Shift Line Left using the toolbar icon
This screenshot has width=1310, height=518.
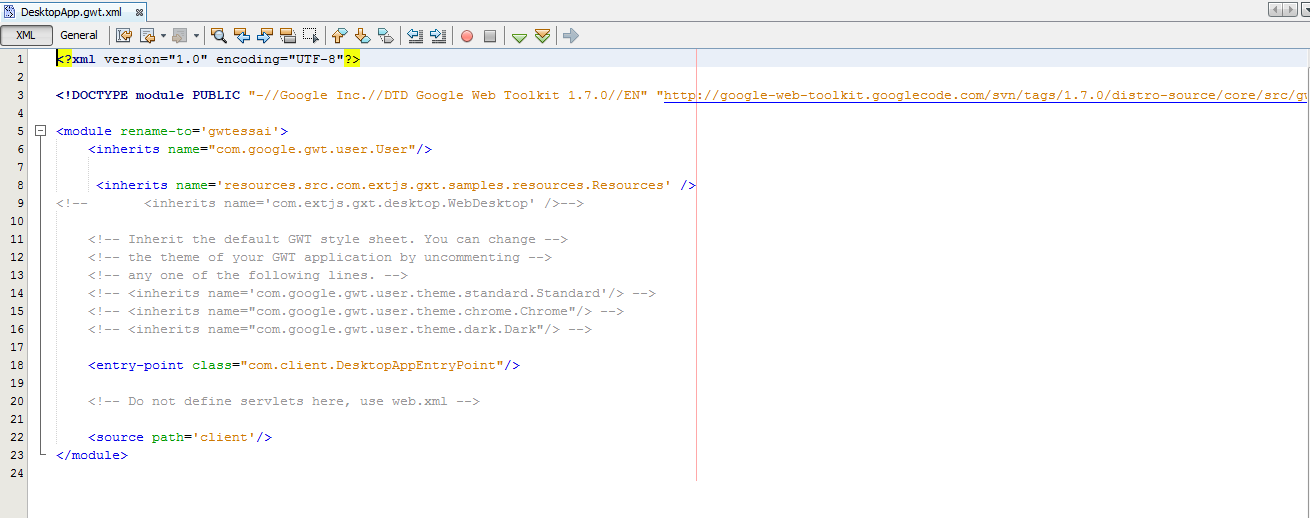[x=415, y=36]
